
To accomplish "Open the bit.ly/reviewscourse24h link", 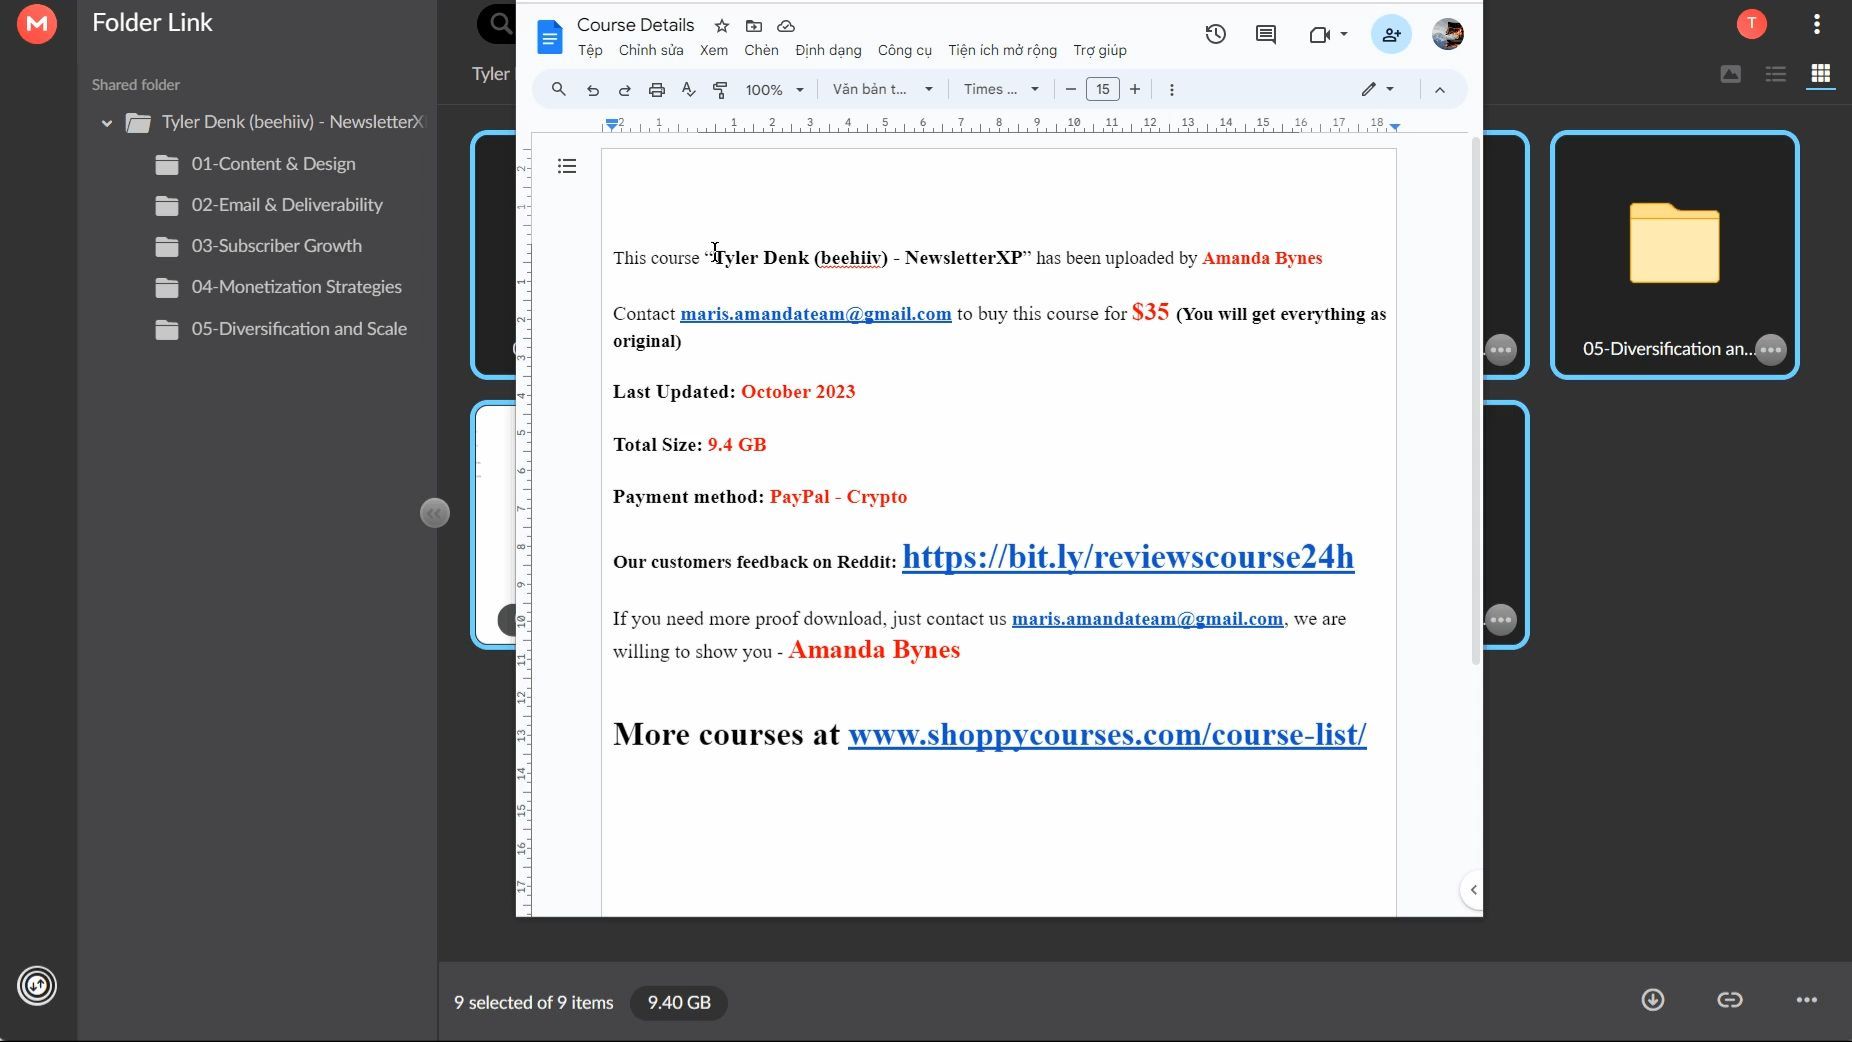I will coord(1128,557).
